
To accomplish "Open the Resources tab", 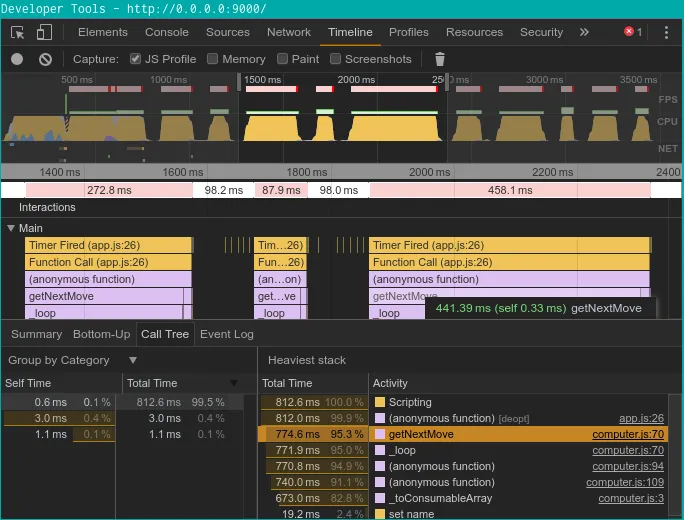I will [474, 32].
